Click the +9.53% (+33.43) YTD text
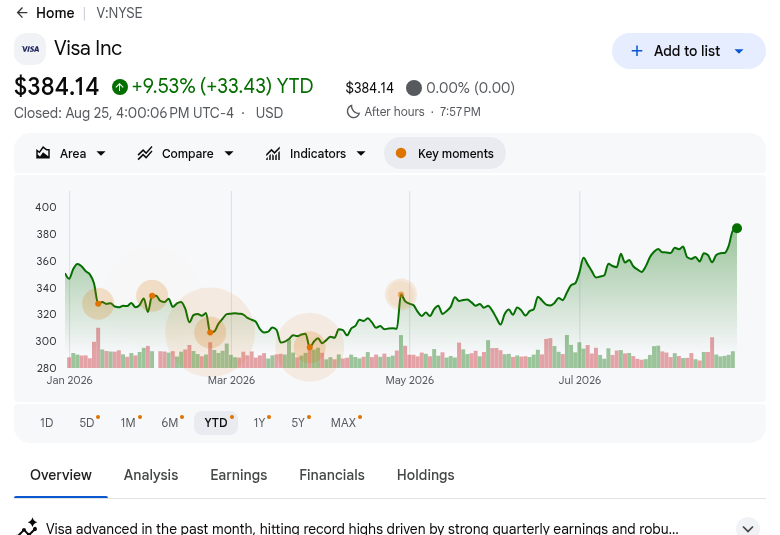 [222, 86]
